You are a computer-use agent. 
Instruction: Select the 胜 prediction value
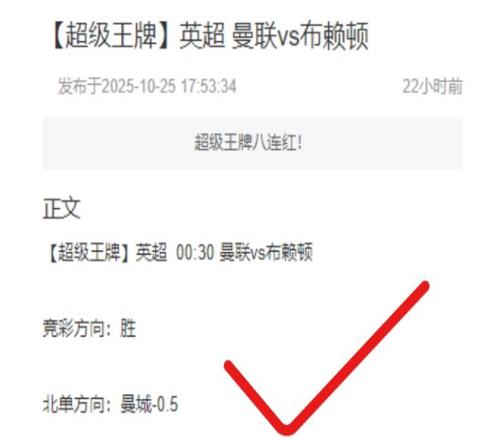pos(128,328)
